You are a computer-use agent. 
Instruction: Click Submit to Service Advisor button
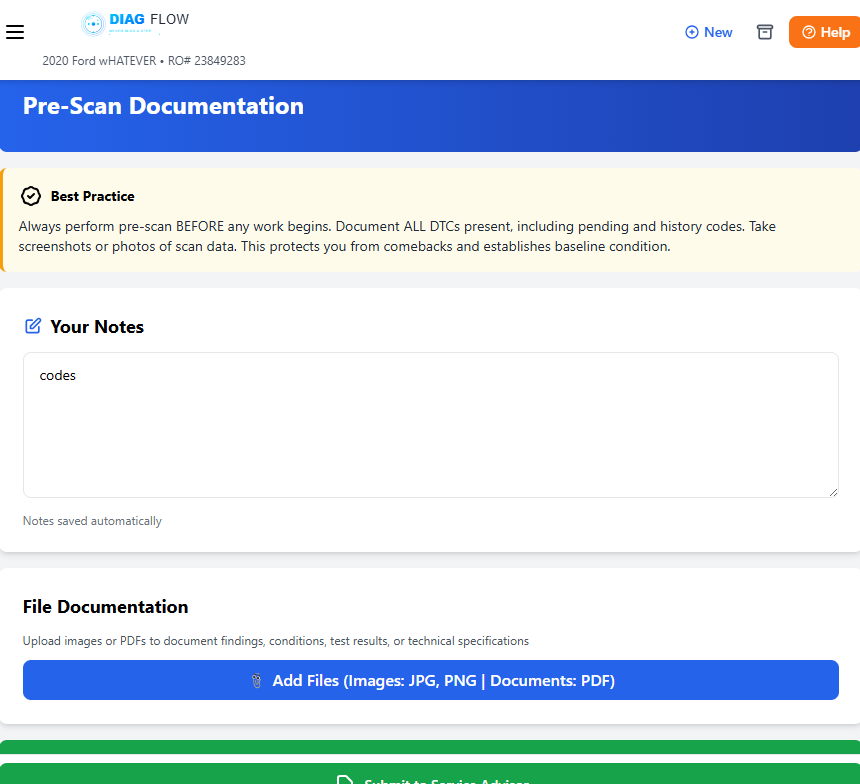pos(430,775)
